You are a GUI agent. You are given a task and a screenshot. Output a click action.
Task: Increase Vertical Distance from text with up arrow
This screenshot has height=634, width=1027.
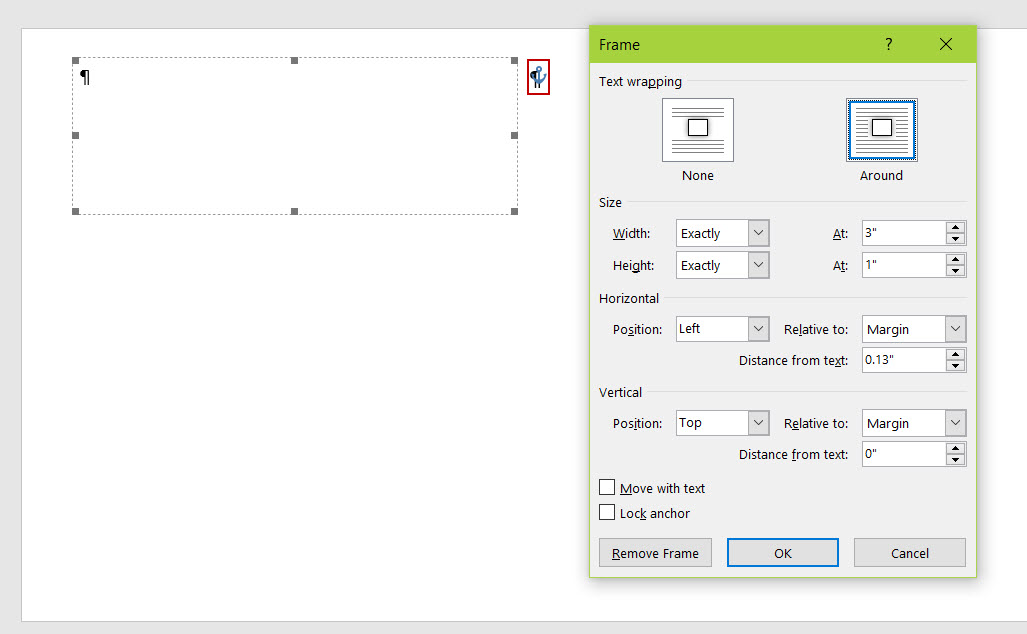click(956, 448)
